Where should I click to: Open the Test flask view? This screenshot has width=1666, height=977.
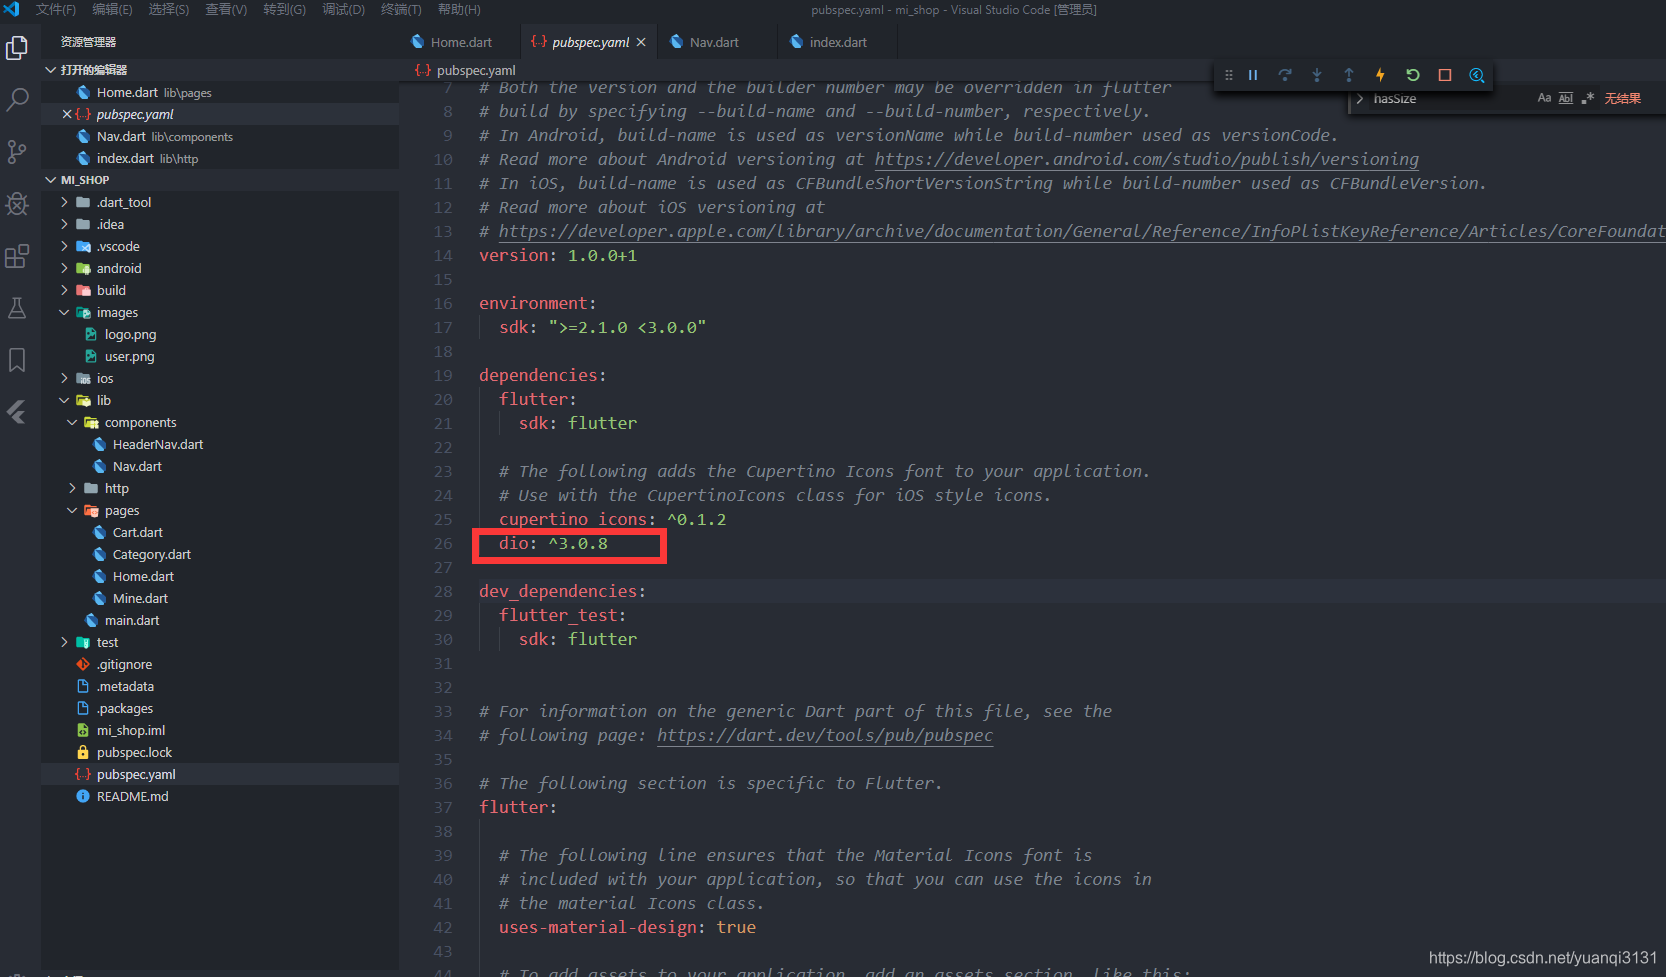pos(17,308)
